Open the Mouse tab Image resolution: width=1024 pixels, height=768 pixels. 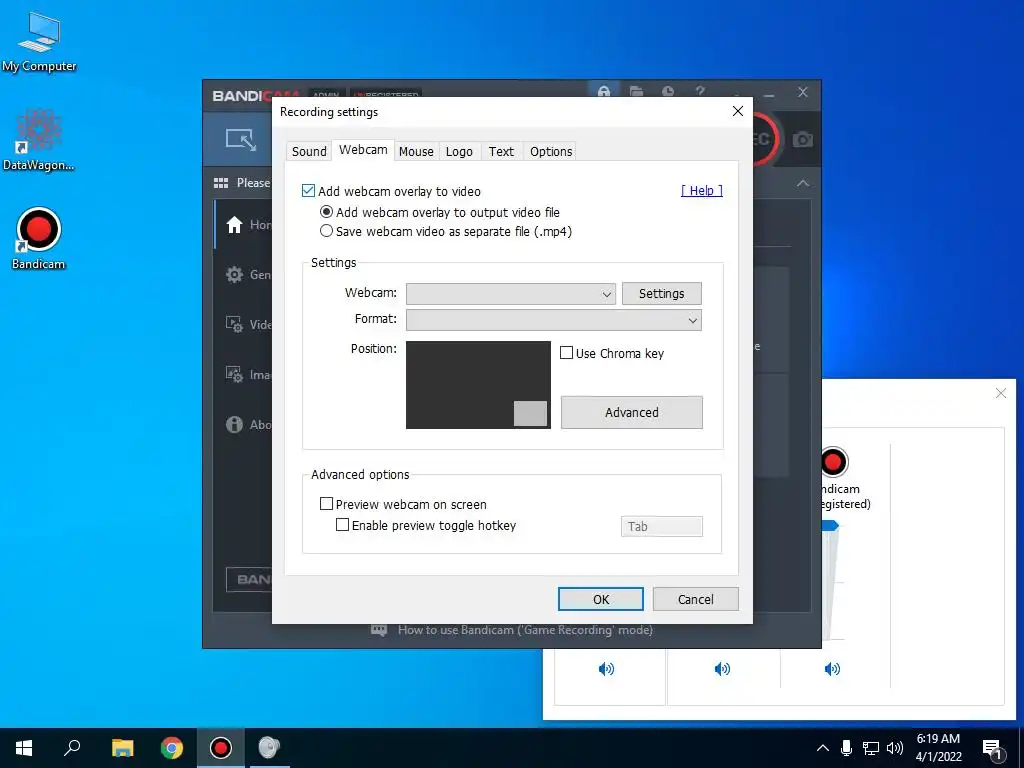click(416, 152)
